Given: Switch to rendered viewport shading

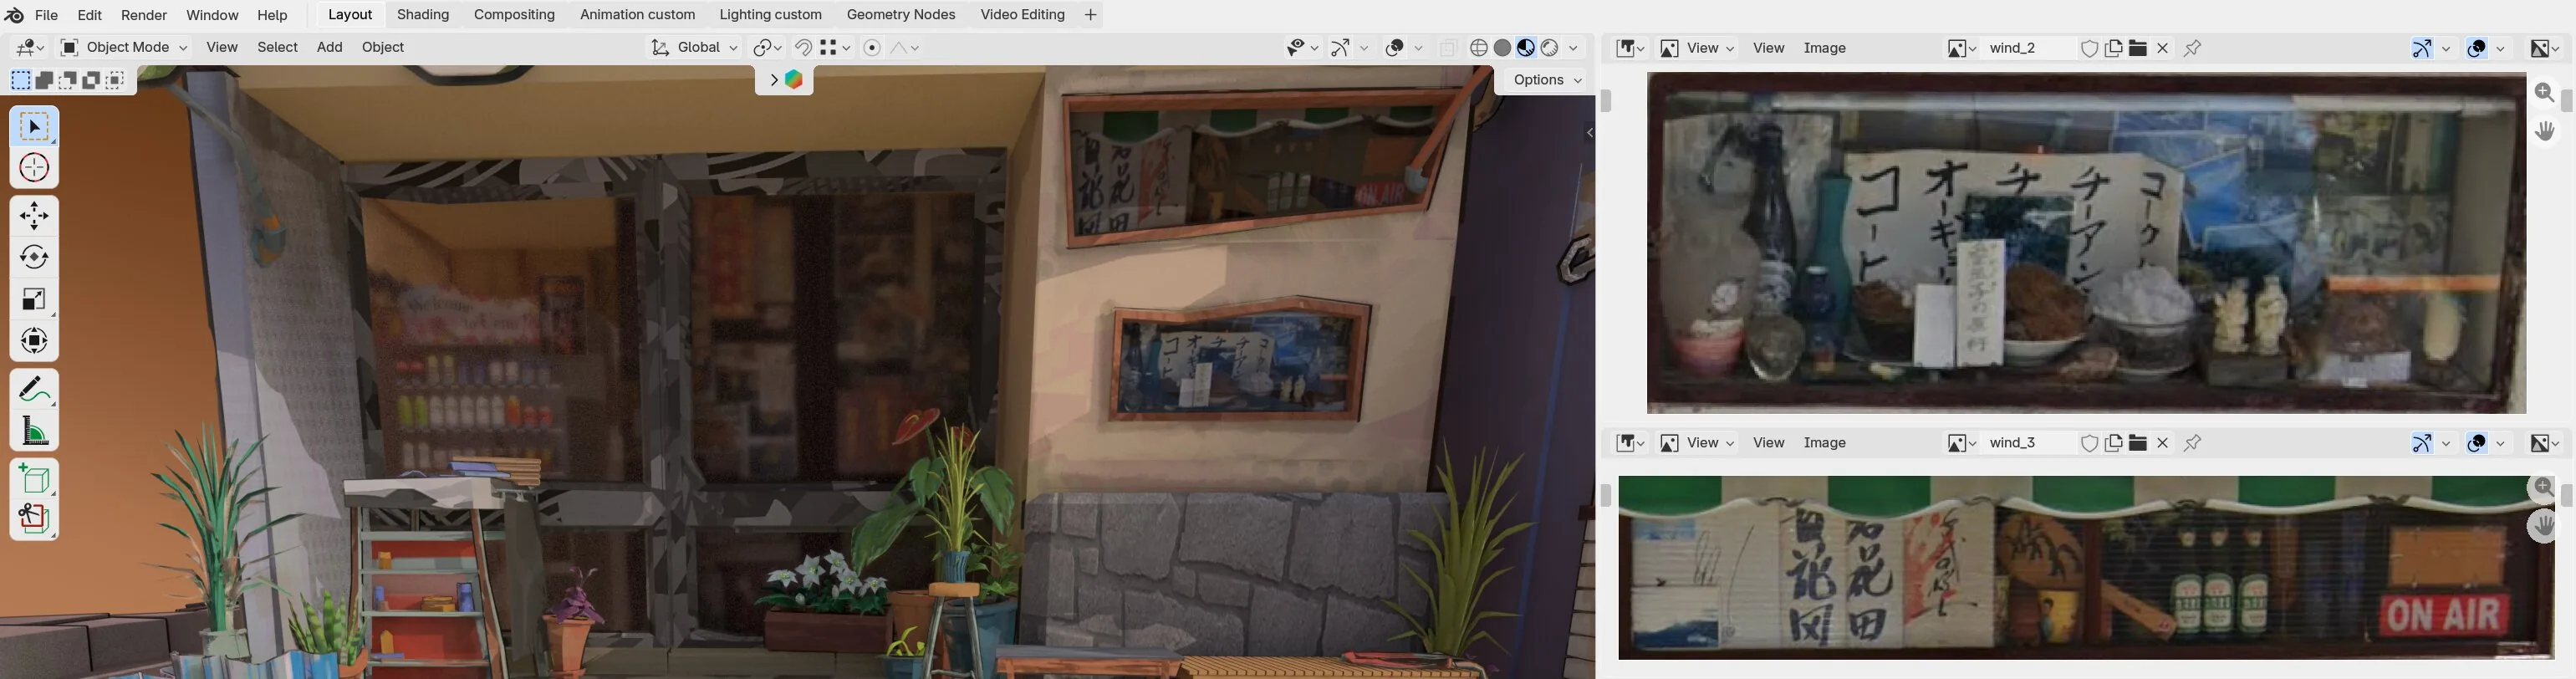Looking at the screenshot, I should pos(1550,48).
